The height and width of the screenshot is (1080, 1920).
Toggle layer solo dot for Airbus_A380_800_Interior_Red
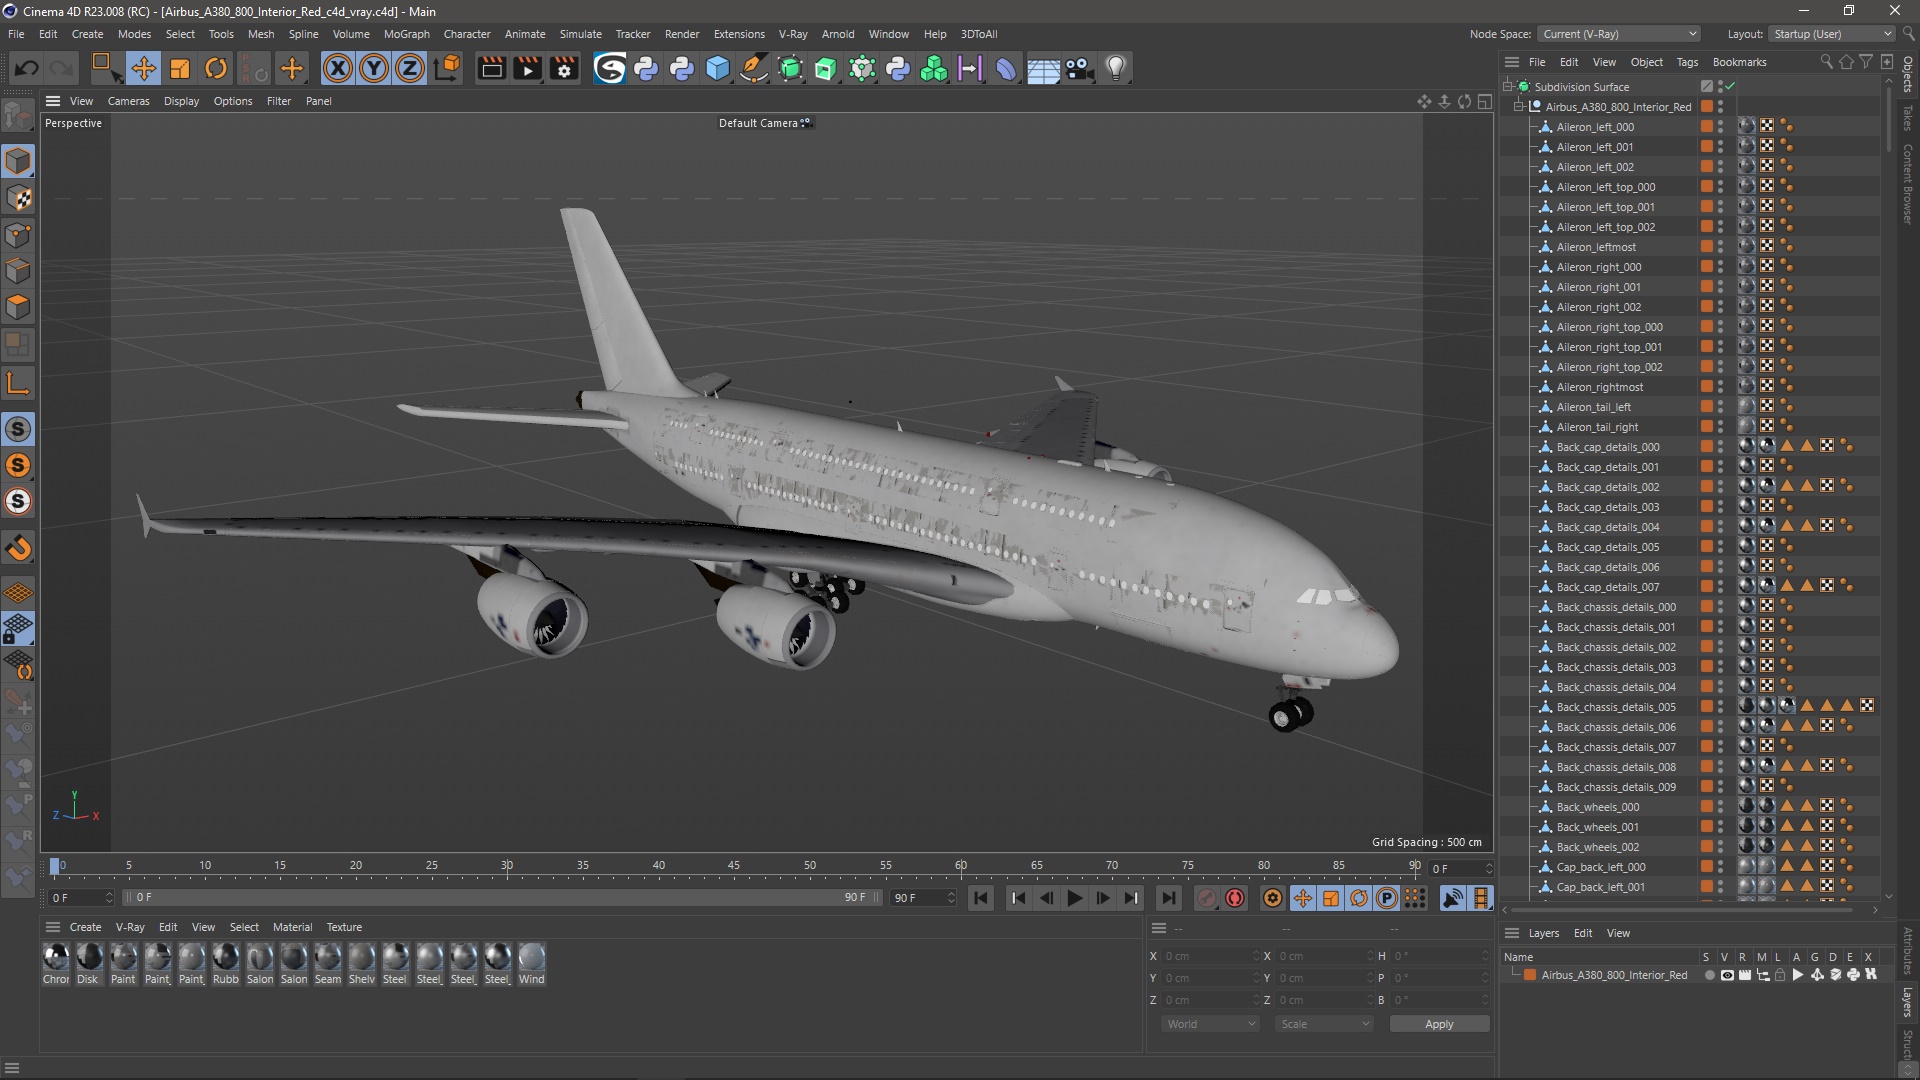1709,975
